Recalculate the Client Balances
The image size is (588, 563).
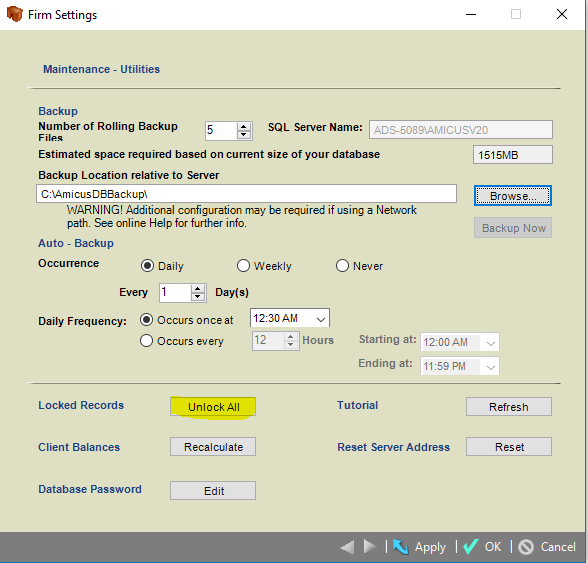213,447
